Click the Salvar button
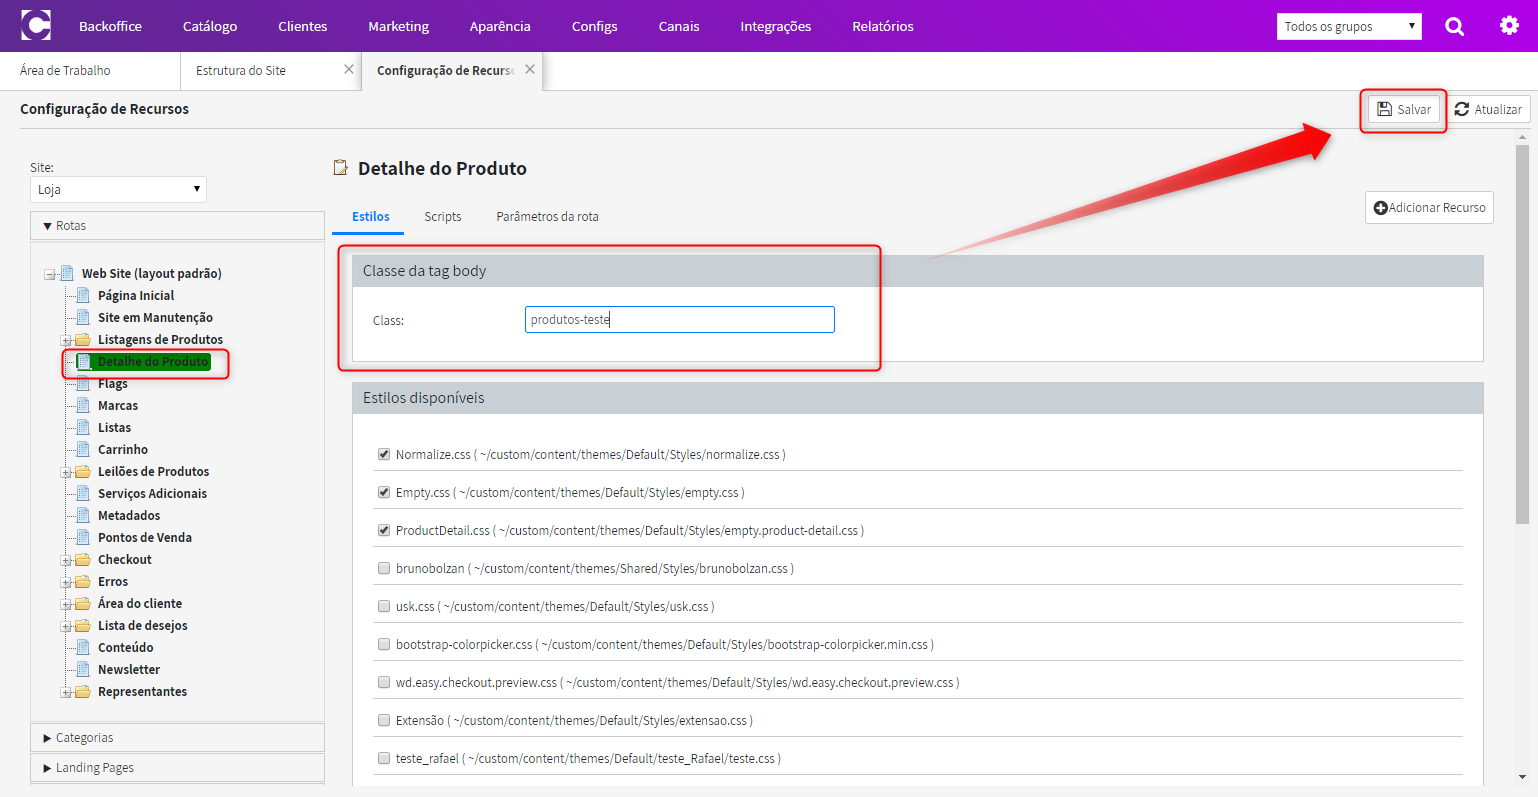 coord(1404,109)
